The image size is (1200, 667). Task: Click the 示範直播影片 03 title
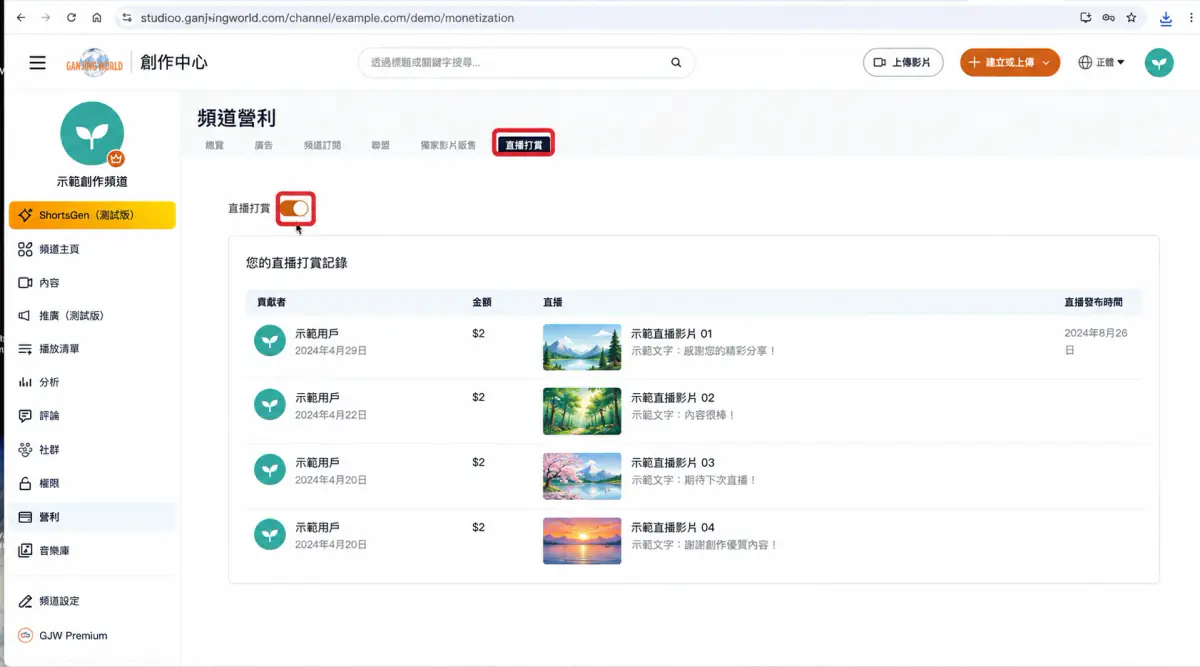tap(673, 463)
